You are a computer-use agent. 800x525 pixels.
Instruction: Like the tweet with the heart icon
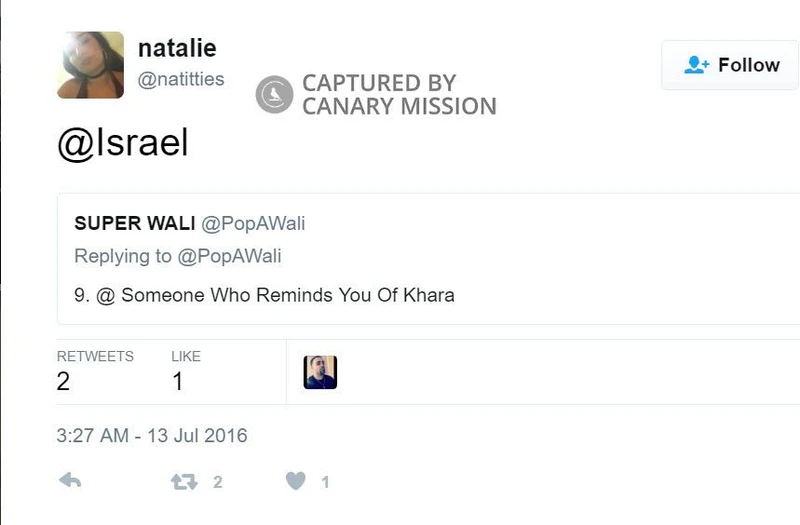pos(295,482)
